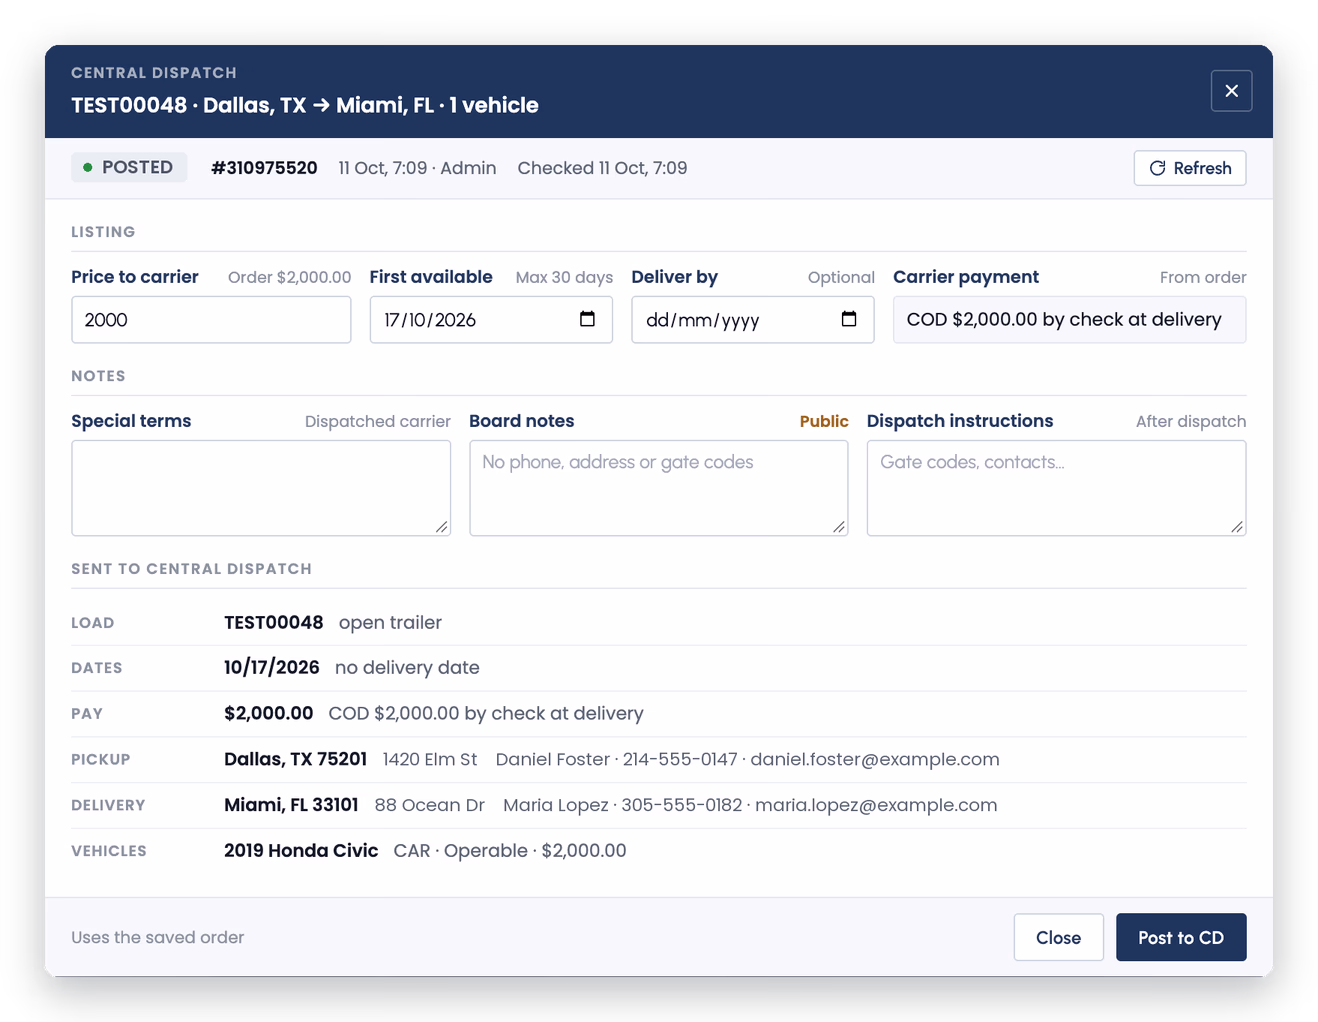Click 'After dispatch' hint text
Screen dimensions: 1318x1022
pyautogui.click(x=1191, y=422)
